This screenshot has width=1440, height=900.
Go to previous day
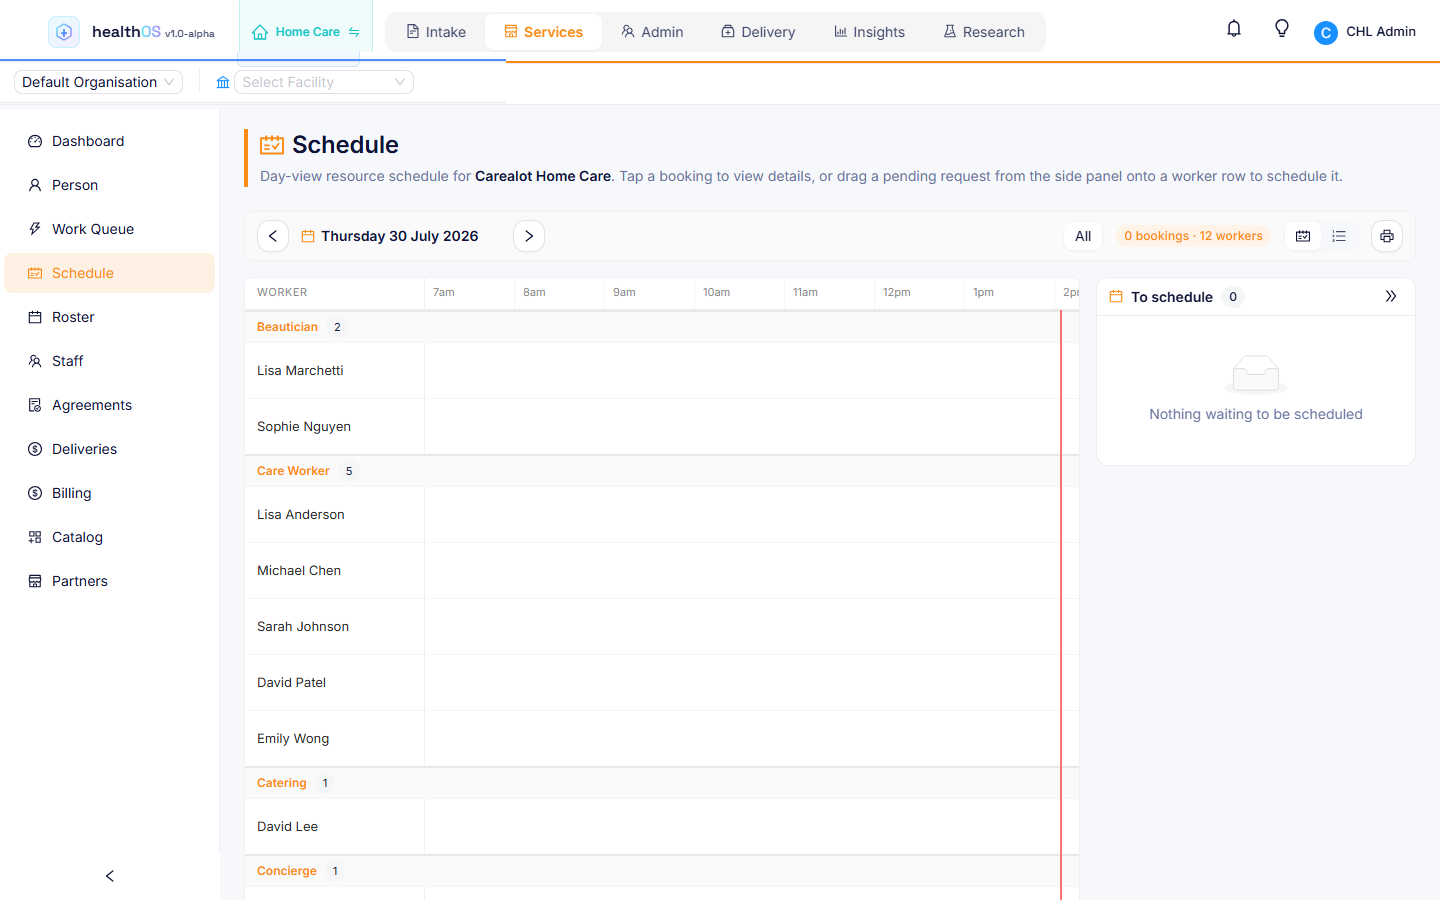tap(273, 236)
